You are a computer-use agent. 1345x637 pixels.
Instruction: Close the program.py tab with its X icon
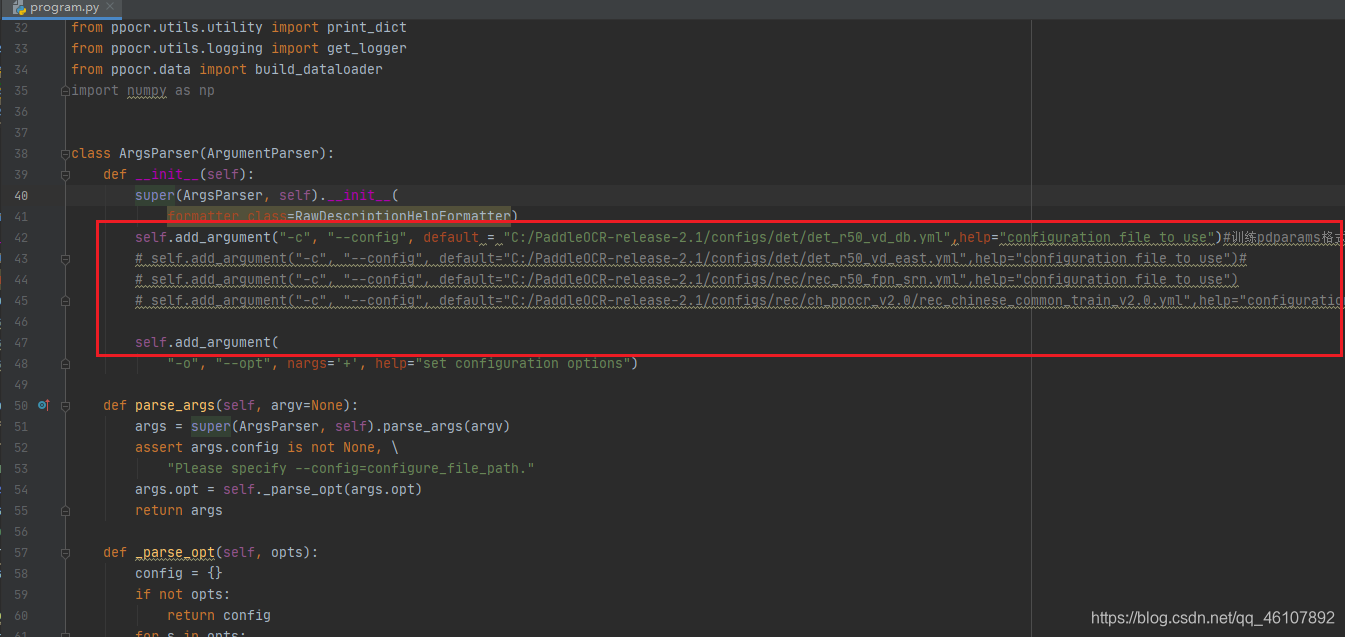tap(109, 6)
